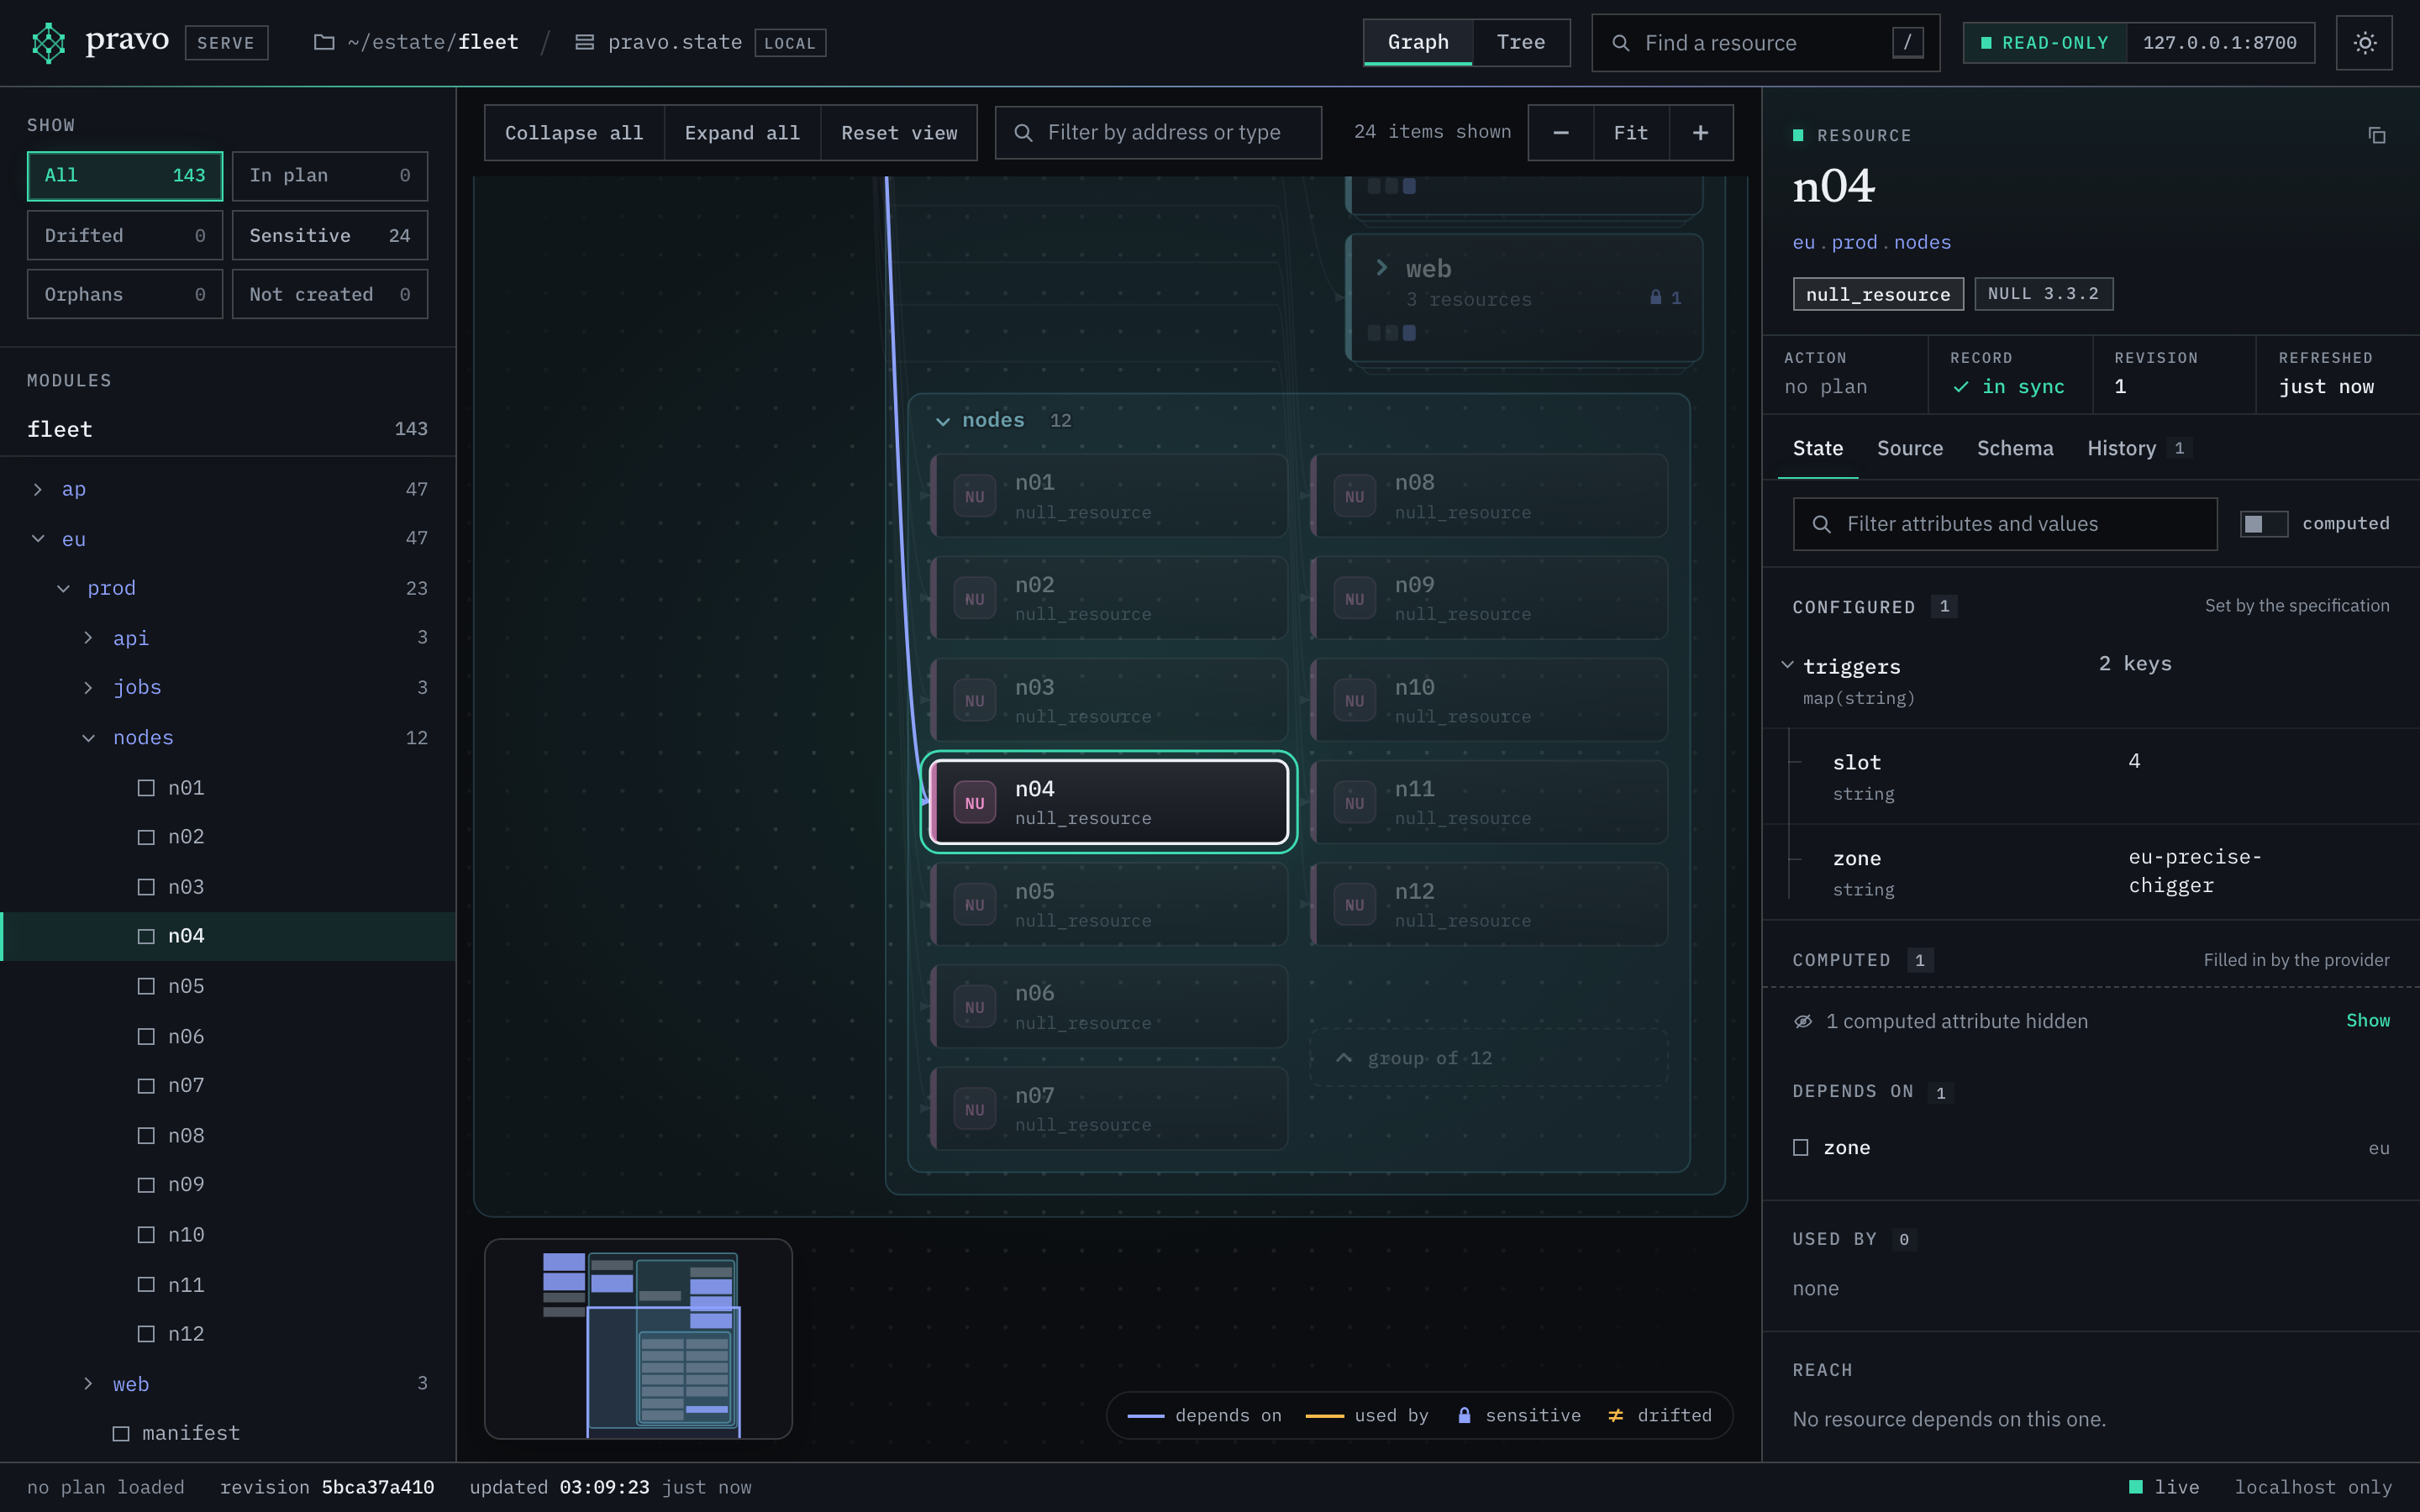
Task: Focus the Find a resource search box
Action: (1765, 43)
